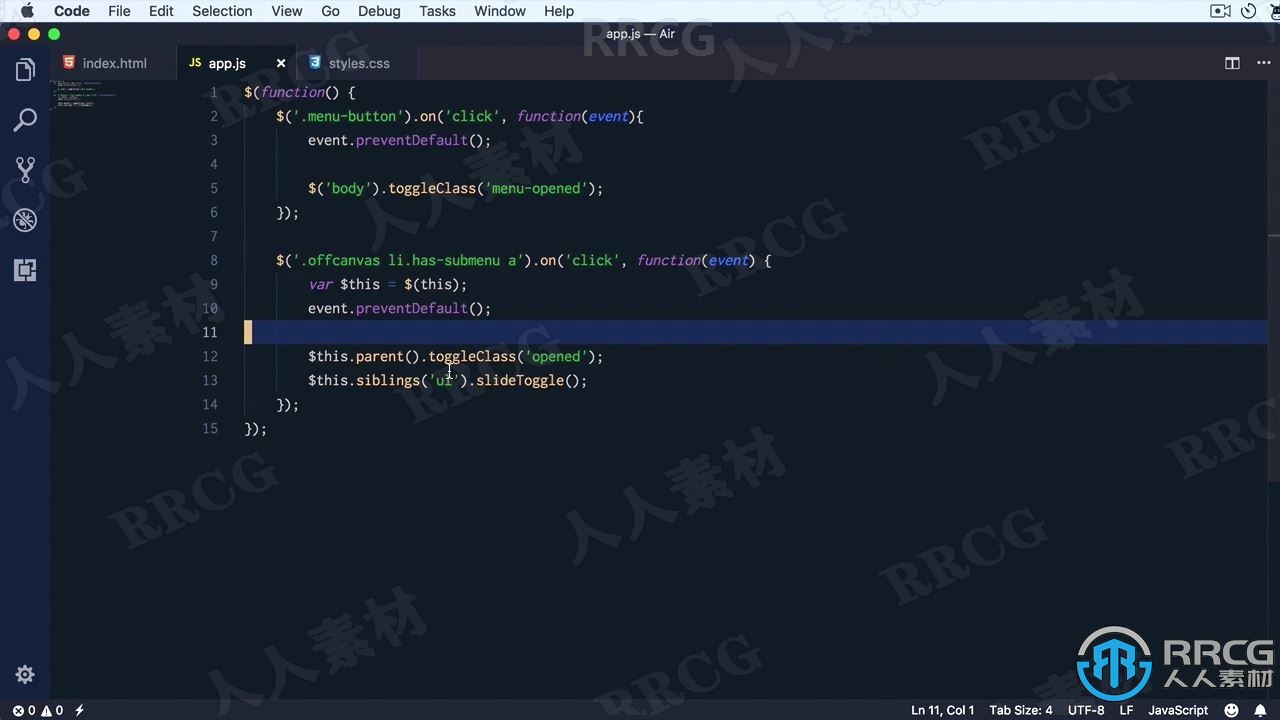
Task: Click the 'body' selector string
Action: click(x=348, y=188)
